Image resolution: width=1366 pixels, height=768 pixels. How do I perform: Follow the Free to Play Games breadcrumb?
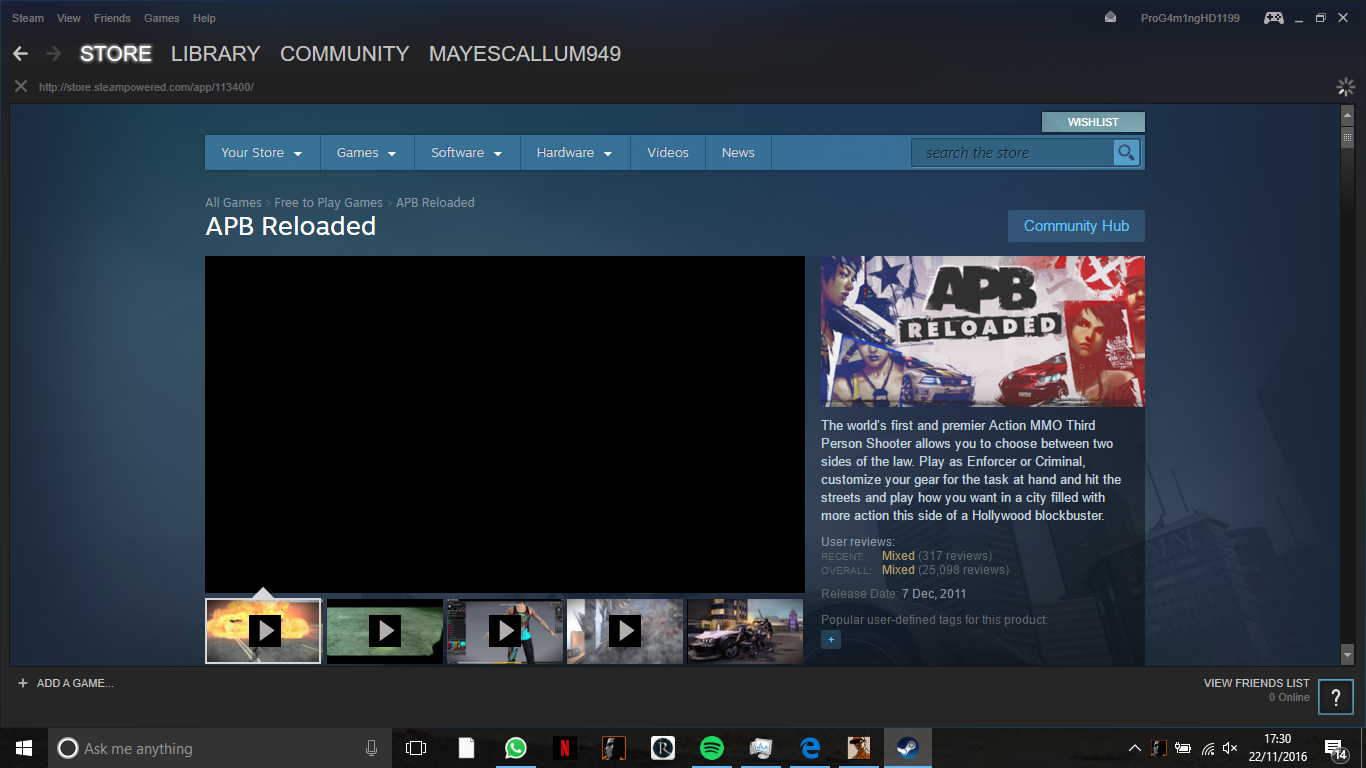click(x=329, y=202)
